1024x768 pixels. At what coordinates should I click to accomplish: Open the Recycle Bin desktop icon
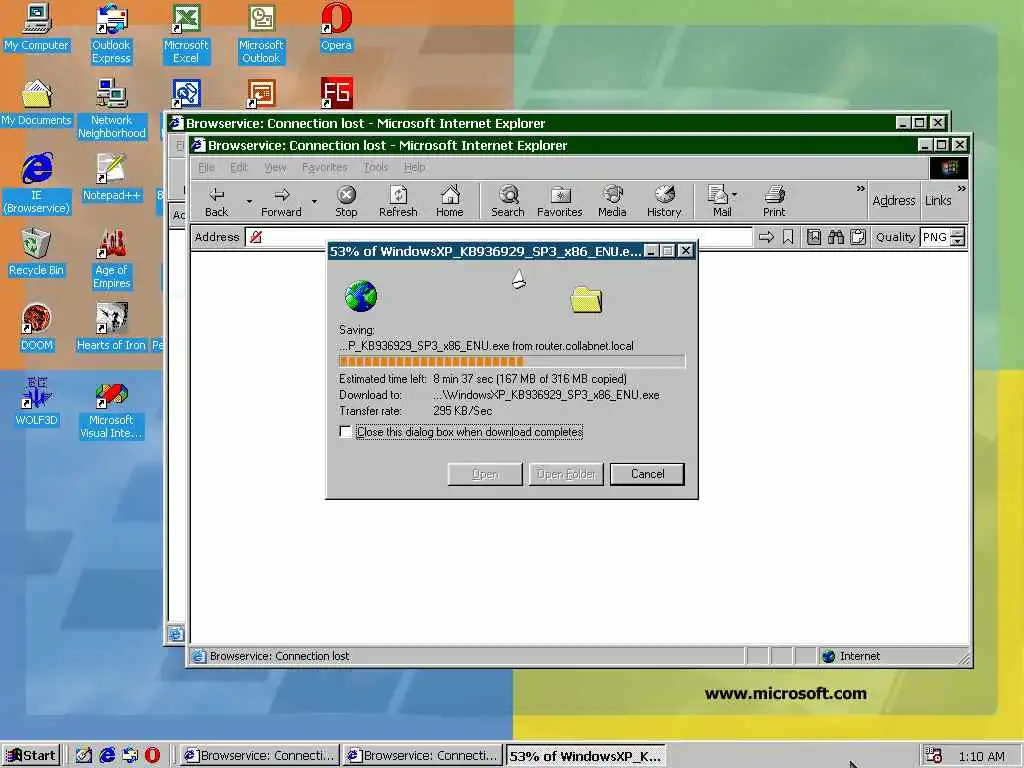click(x=37, y=252)
